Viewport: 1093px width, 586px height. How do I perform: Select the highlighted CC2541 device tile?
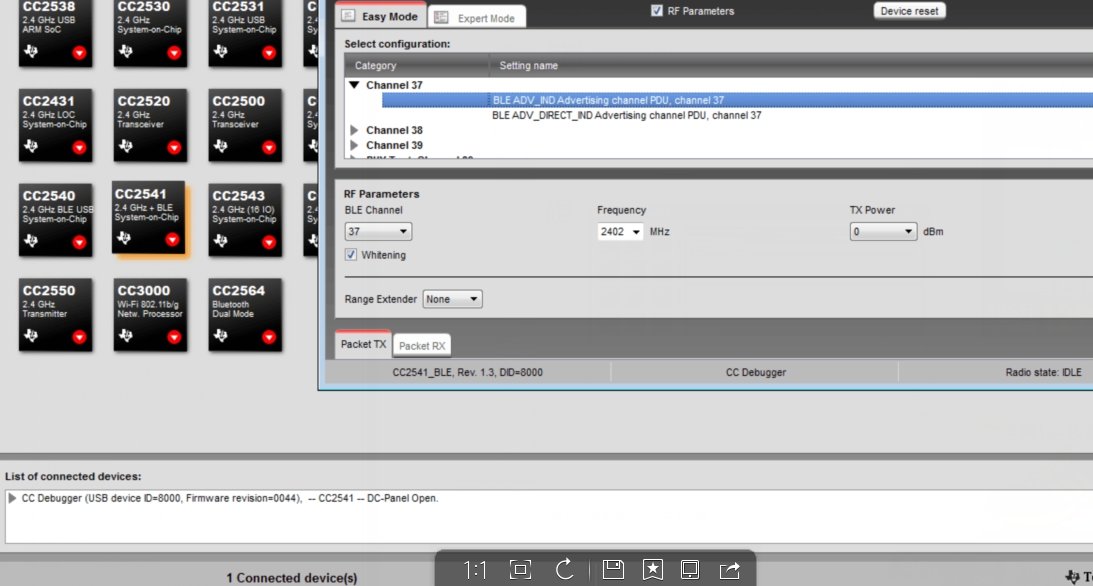(x=148, y=217)
